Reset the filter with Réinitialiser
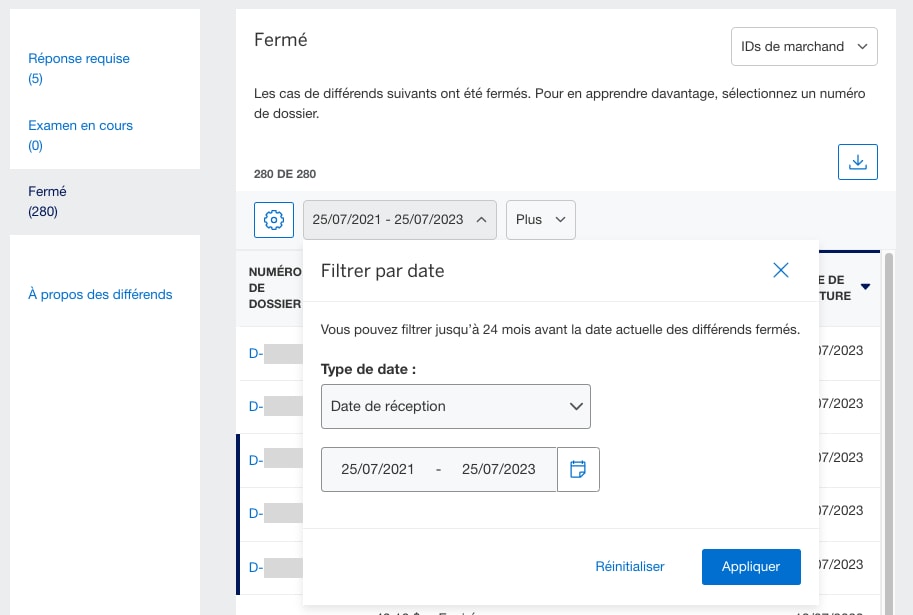Viewport: 913px width, 615px height. point(629,566)
